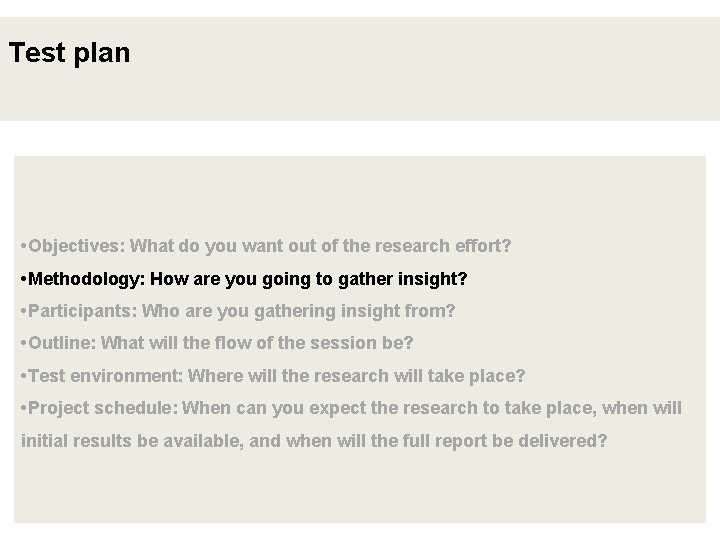Click the question "How are you going to gather insight?"
Image resolution: width=720 pixels, height=540 pixels.
coord(308,278)
